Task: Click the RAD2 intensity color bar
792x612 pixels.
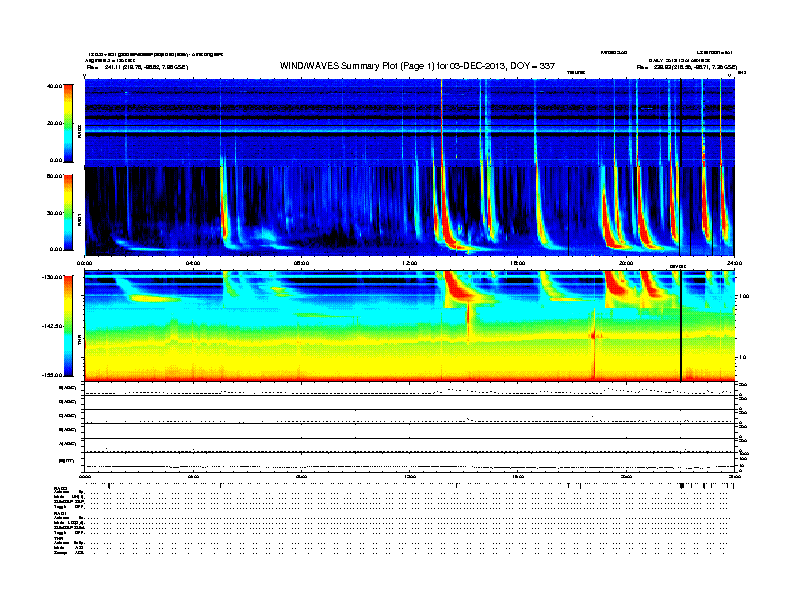Action: point(68,123)
